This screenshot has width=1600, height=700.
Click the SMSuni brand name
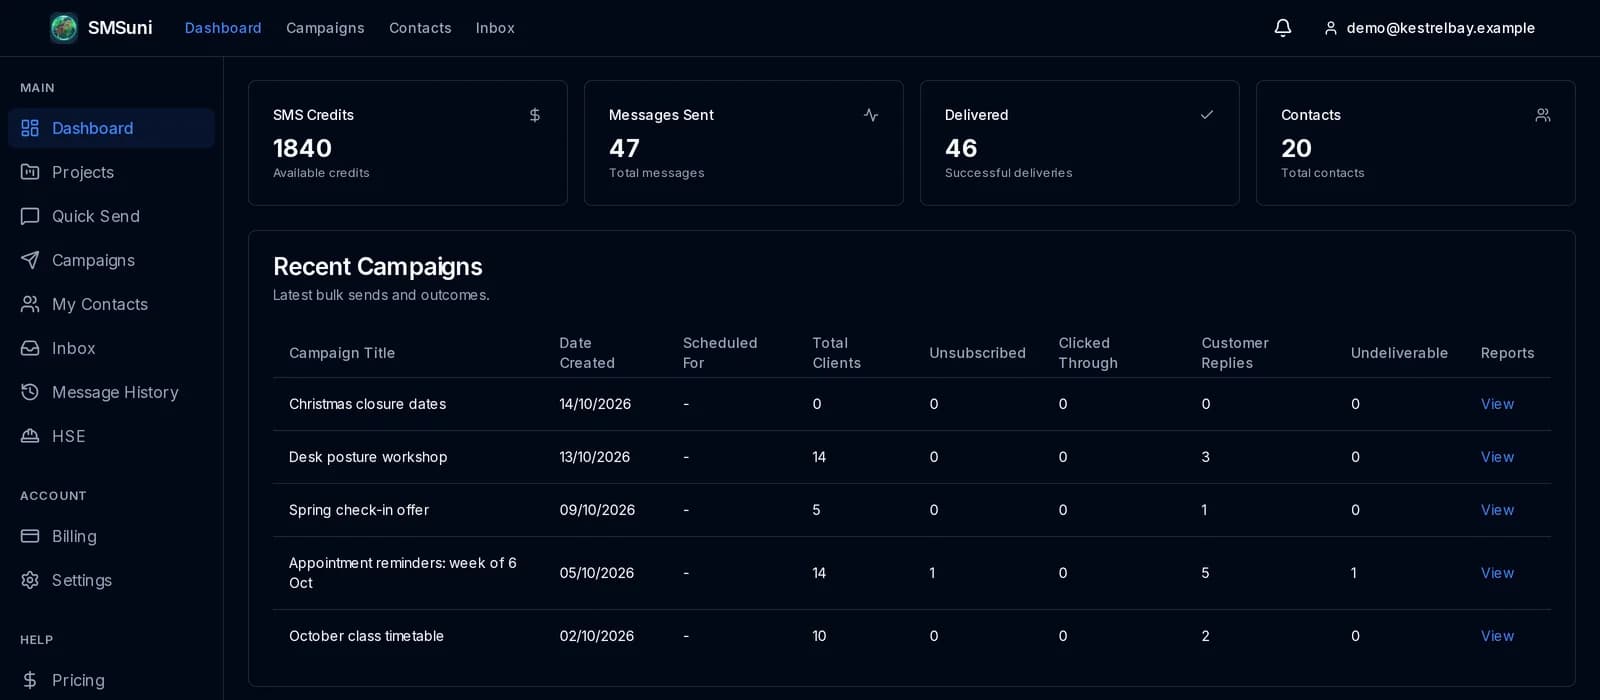tap(120, 28)
